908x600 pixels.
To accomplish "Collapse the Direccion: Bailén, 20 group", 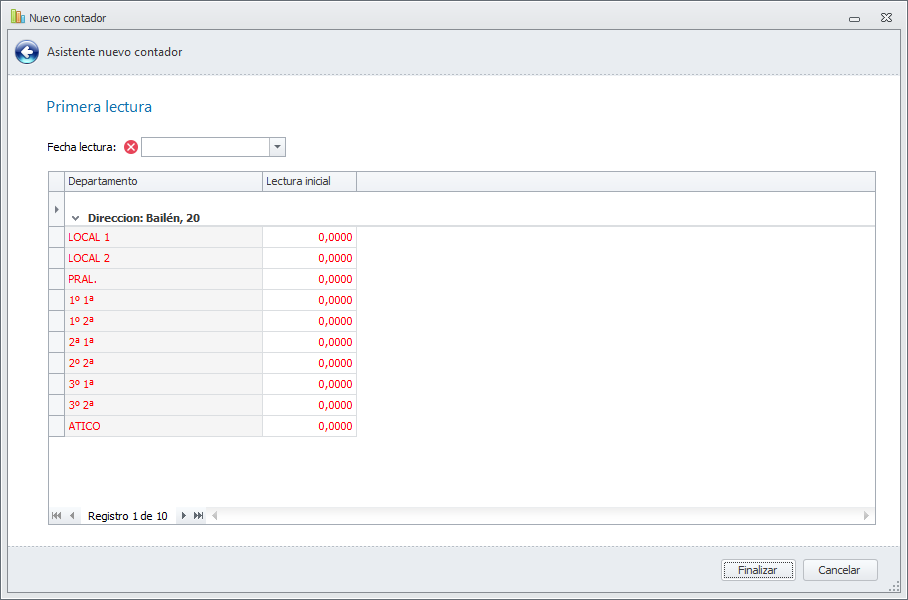I will point(75,218).
